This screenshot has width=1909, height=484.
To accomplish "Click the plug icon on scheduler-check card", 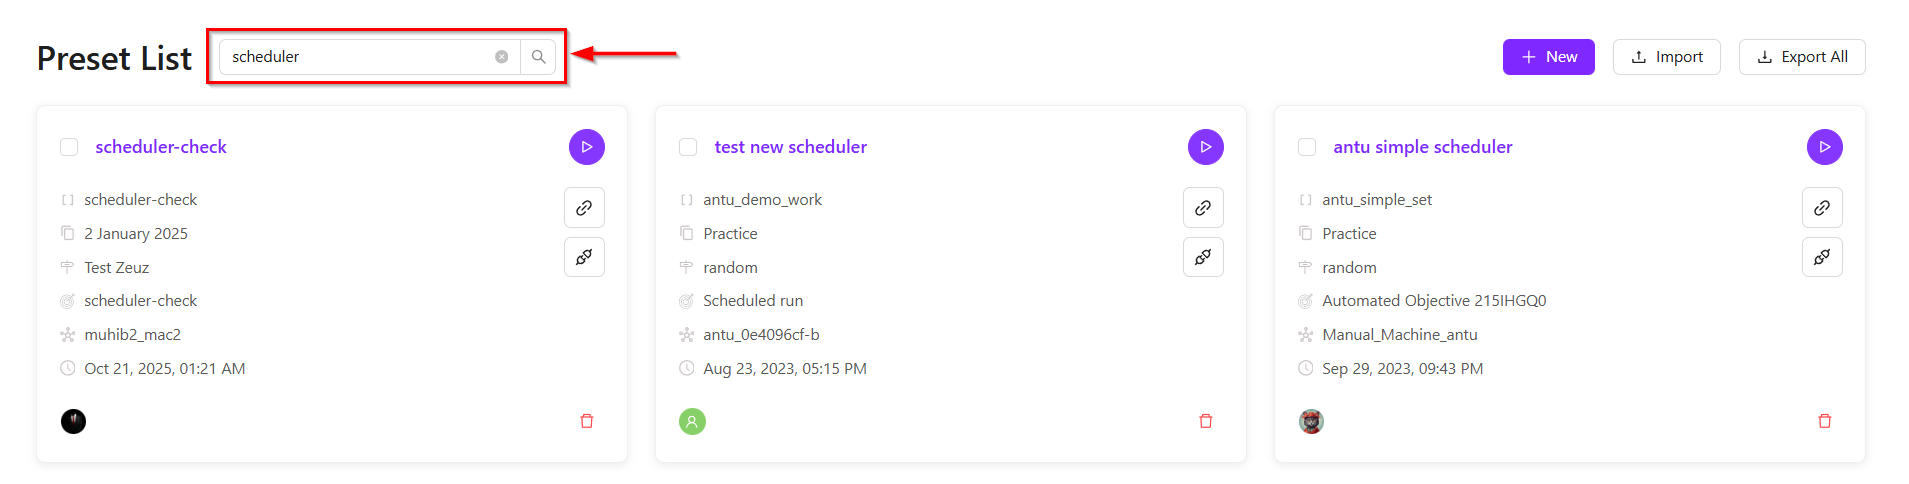I will [x=584, y=257].
